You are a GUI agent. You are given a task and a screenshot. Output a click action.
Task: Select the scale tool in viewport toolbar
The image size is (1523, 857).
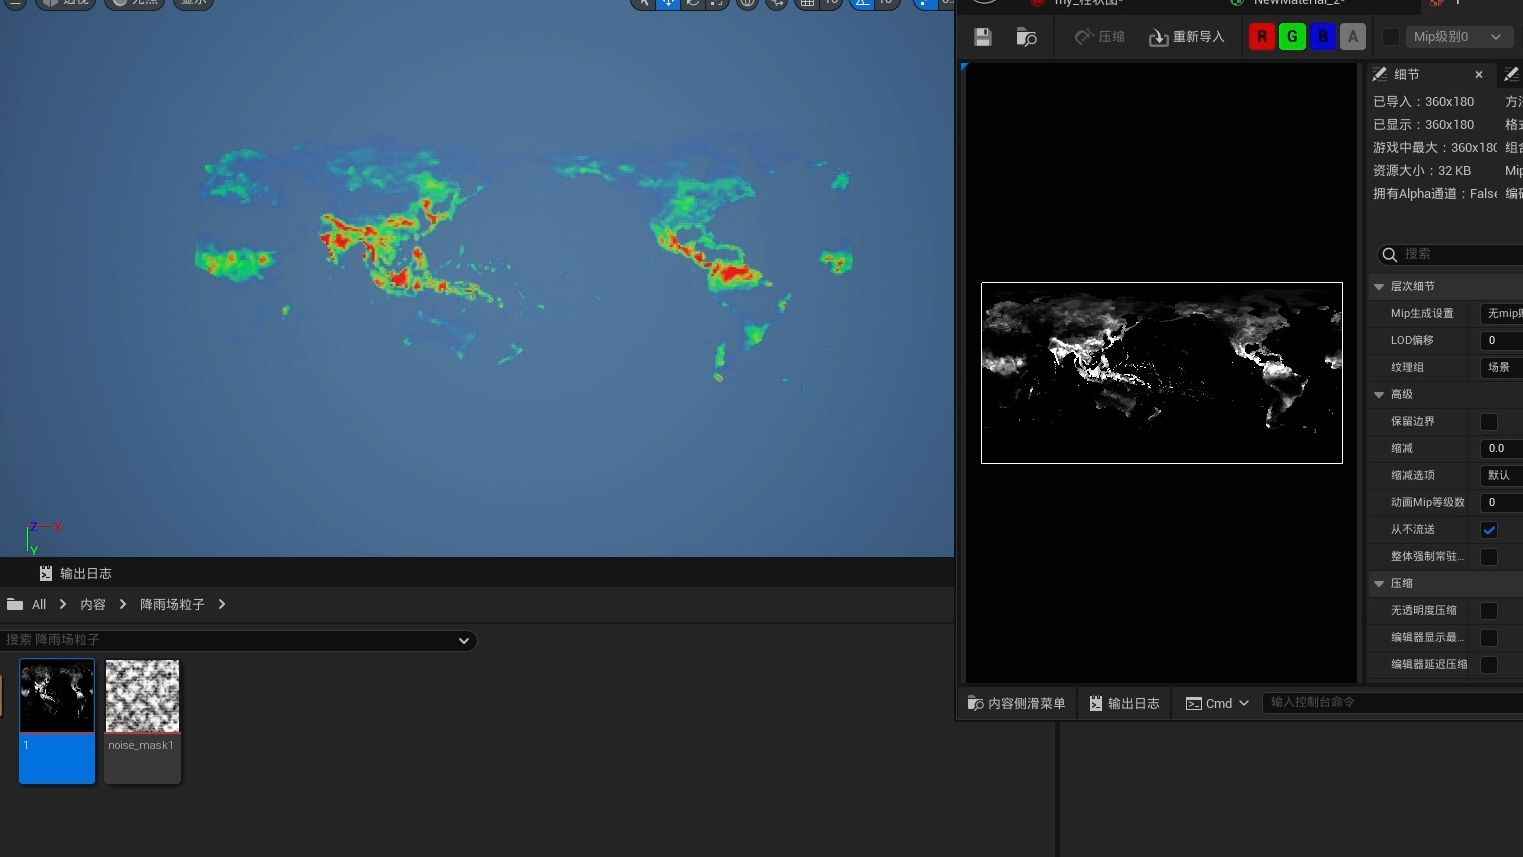coord(717,3)
